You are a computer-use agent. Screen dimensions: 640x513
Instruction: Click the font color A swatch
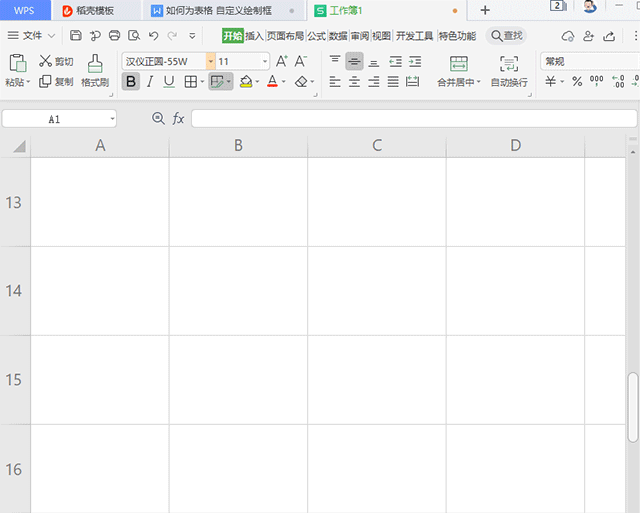coord(271,81)
